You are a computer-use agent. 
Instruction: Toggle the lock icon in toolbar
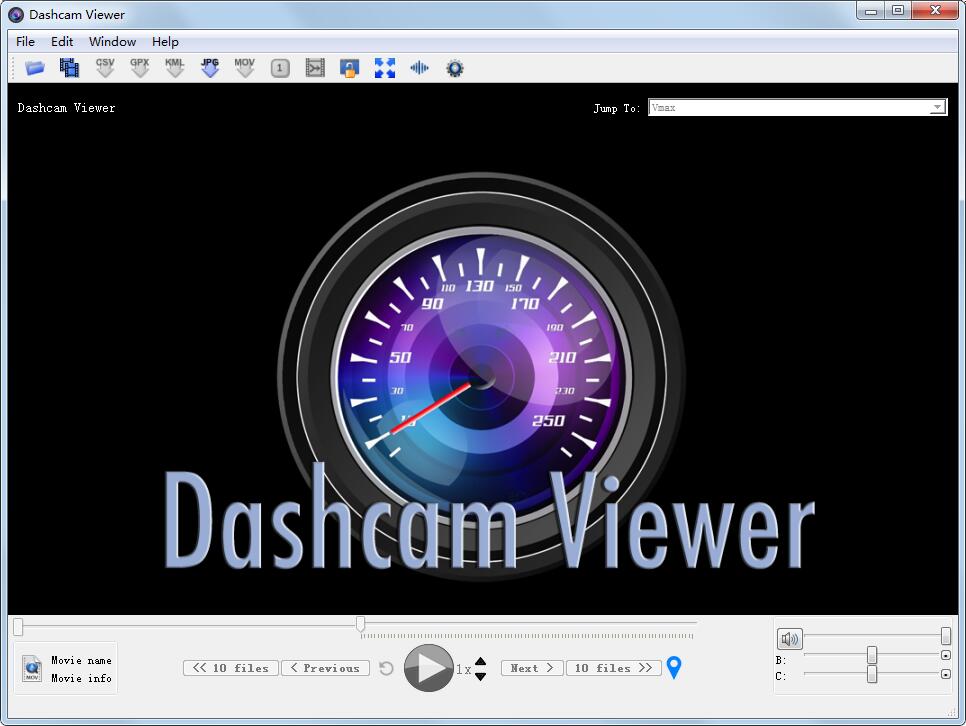coord(349,67)
